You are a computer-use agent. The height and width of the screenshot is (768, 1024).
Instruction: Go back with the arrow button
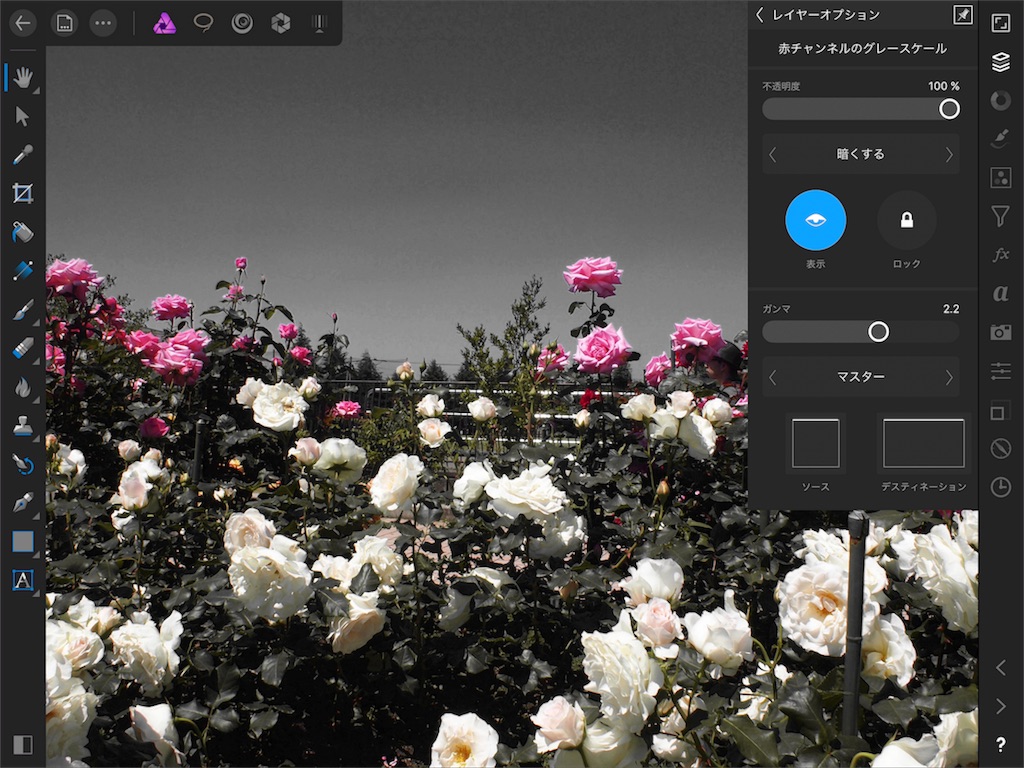point(24,24)
